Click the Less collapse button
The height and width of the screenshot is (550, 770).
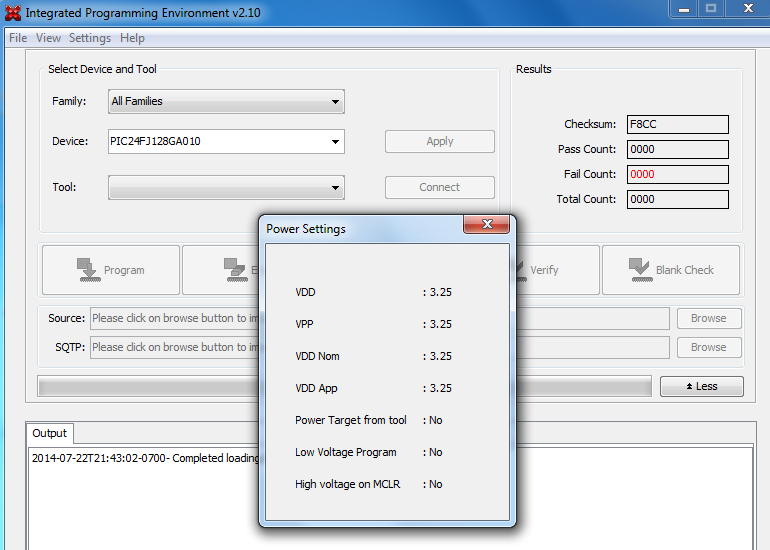tap(702, 386)
